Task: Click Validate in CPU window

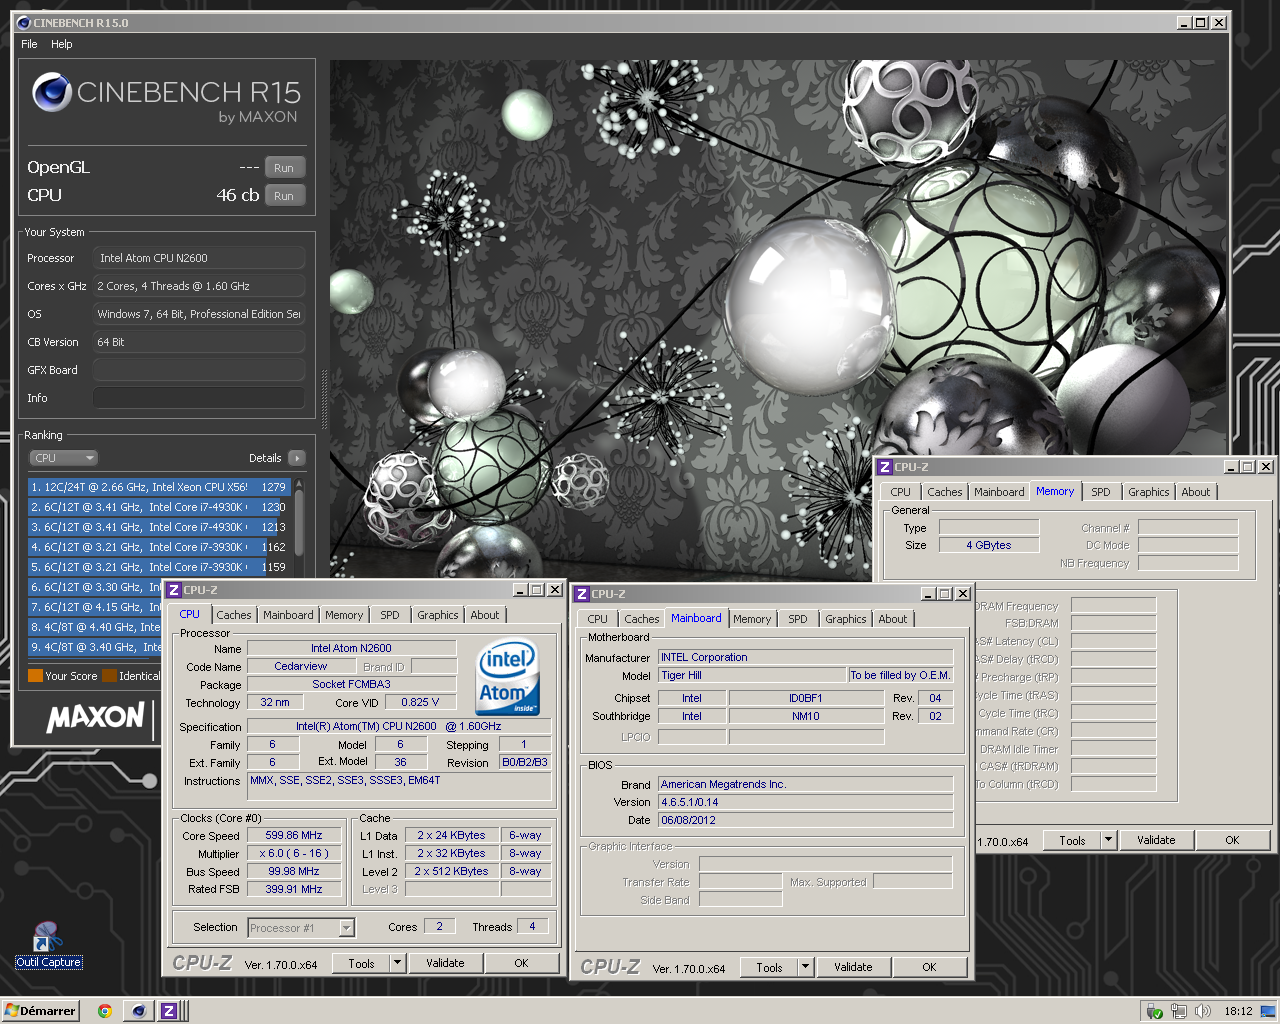Action: (445, 963)
